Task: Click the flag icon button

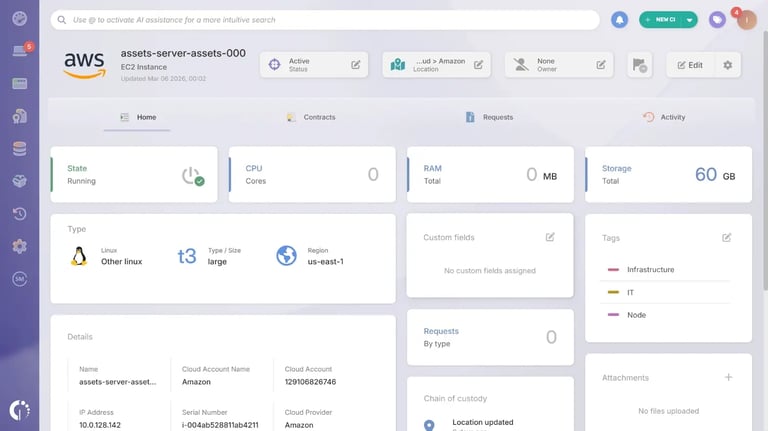Action: coord(640,65)
